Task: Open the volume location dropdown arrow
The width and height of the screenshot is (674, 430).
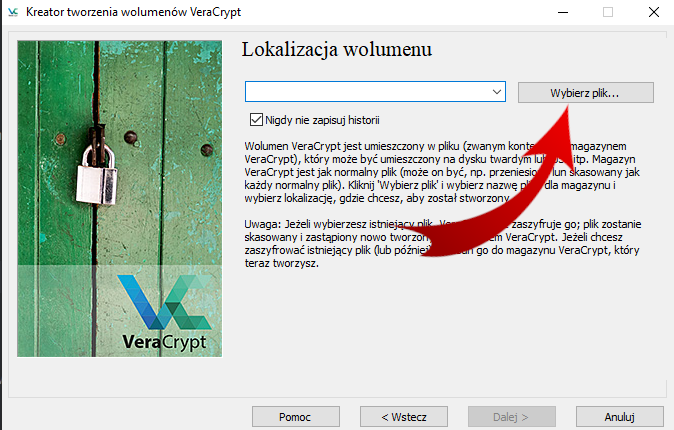Action: pos(497,92)
